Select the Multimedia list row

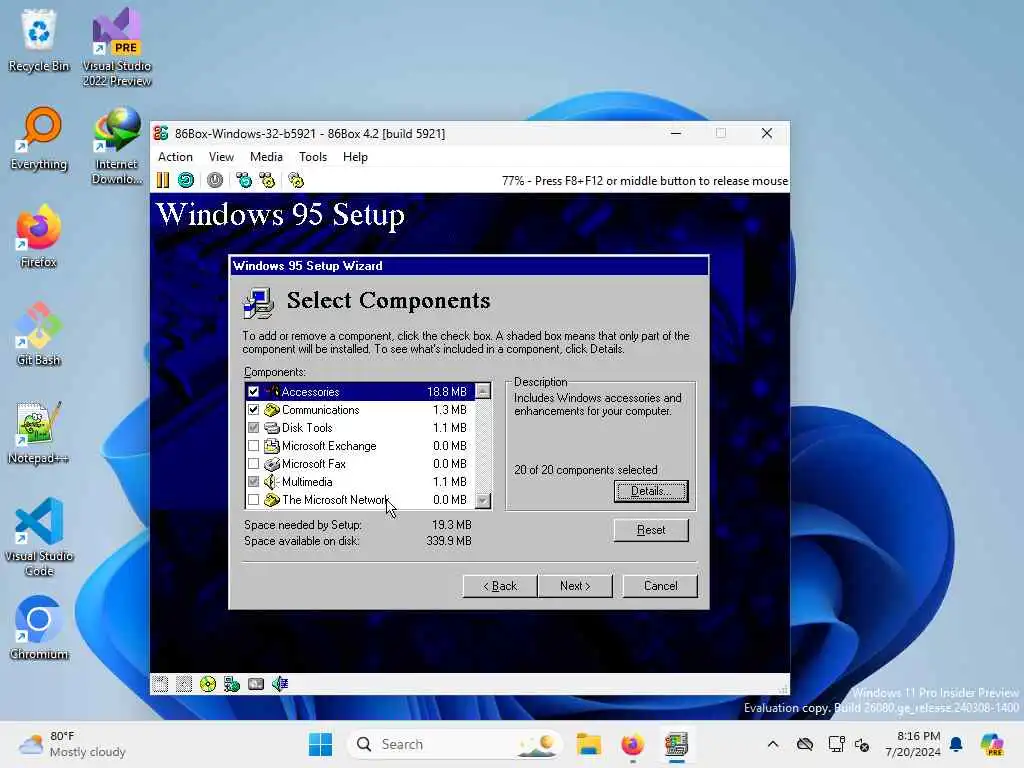coord(360,482)
